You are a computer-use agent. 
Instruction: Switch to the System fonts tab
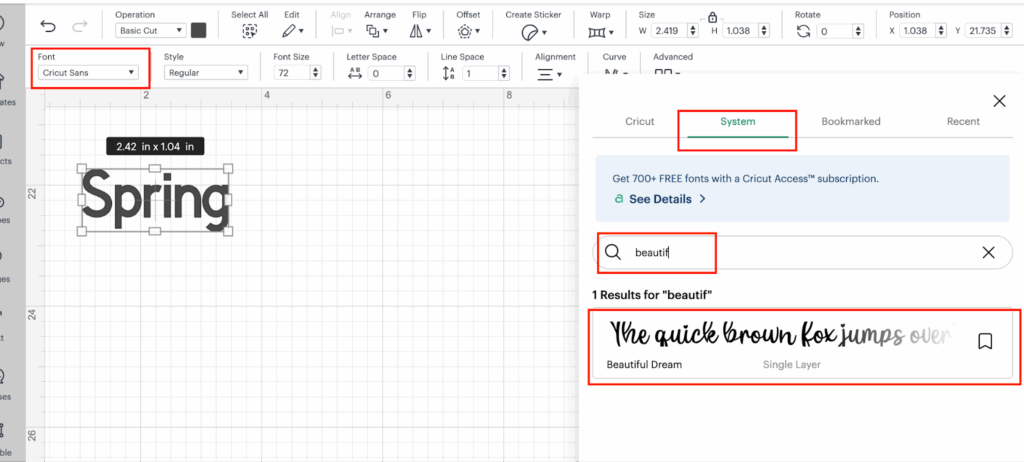(737, 122)
